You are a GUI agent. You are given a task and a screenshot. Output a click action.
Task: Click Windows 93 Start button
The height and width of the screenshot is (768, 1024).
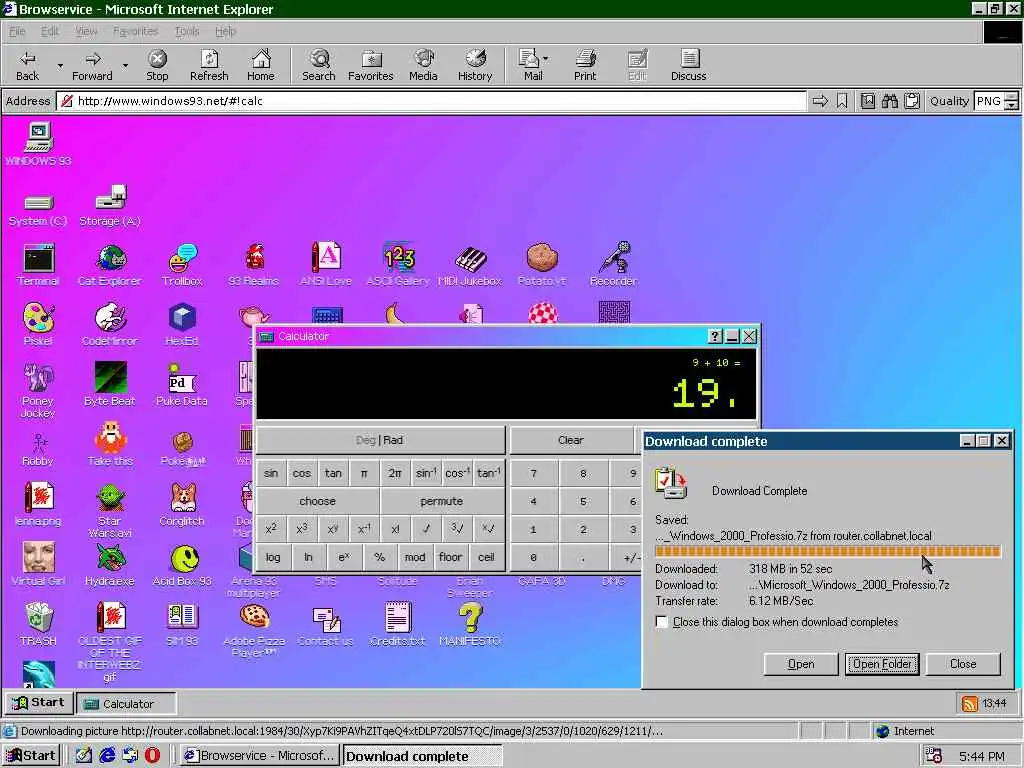click(x=39, y=703)
